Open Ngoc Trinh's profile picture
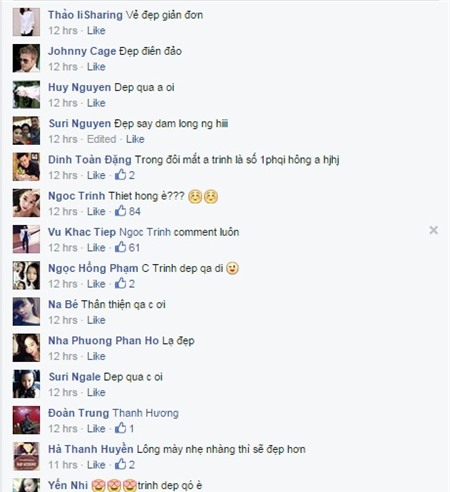The width and height of the screenshot is (450, 492). [26, 203]
